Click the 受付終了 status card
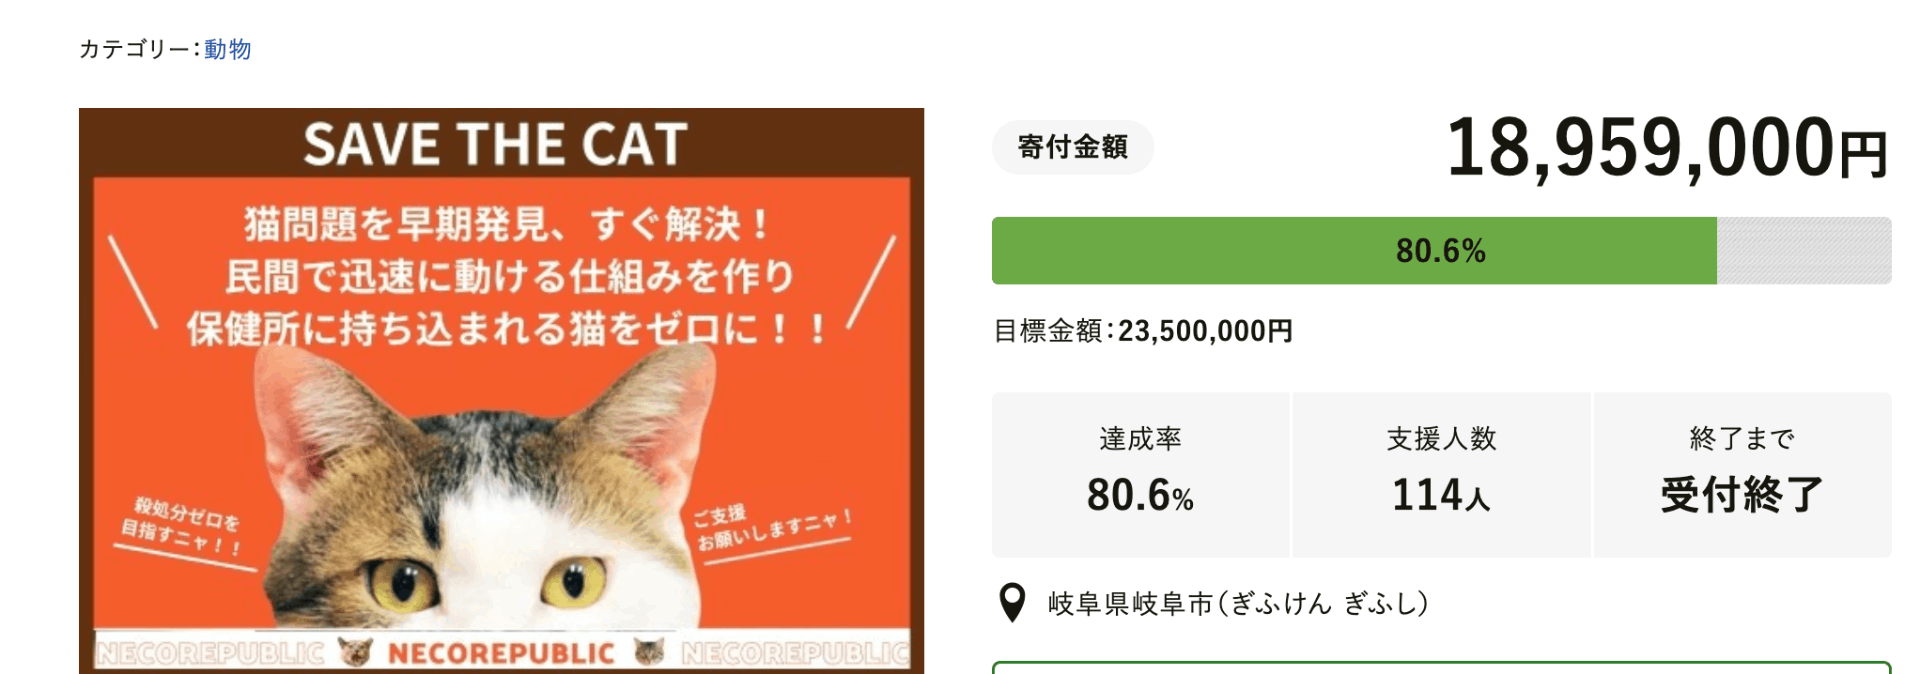Viewport: 1920px width, 674px height. point(1742,474)
